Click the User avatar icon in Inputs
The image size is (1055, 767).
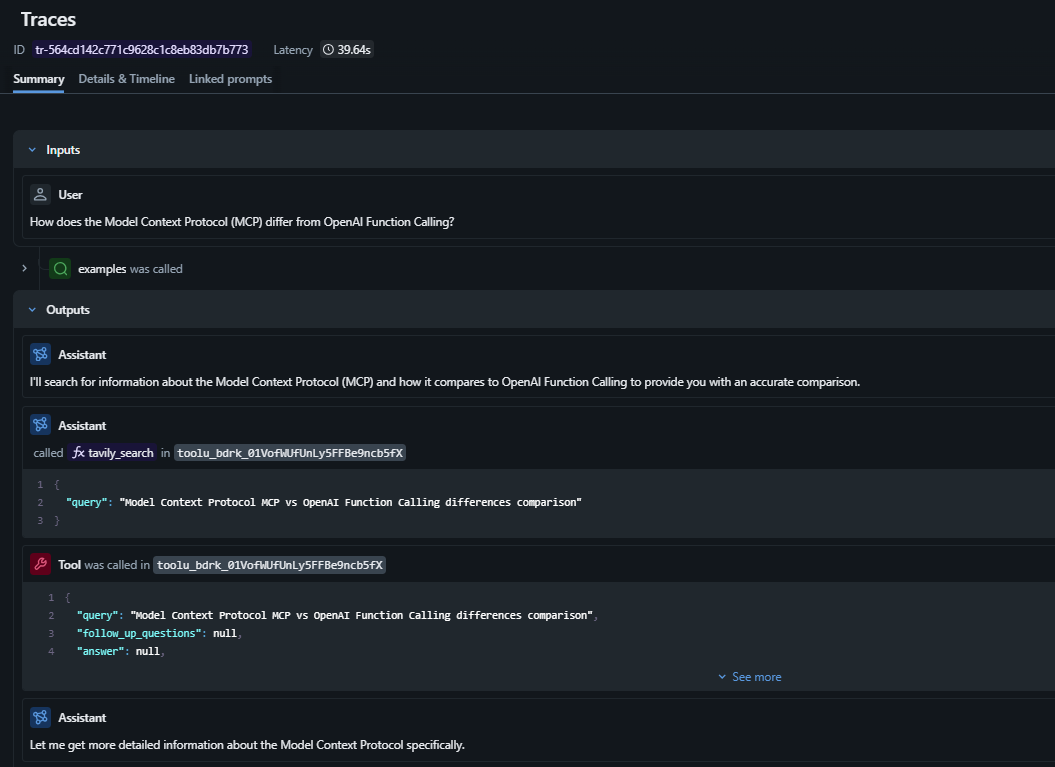[40, 195]
